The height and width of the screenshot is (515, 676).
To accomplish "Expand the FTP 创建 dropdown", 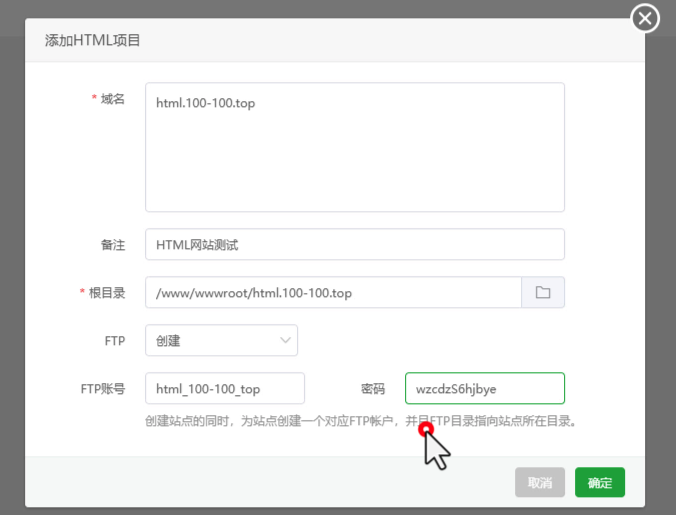I will click(x=221, y=340).
